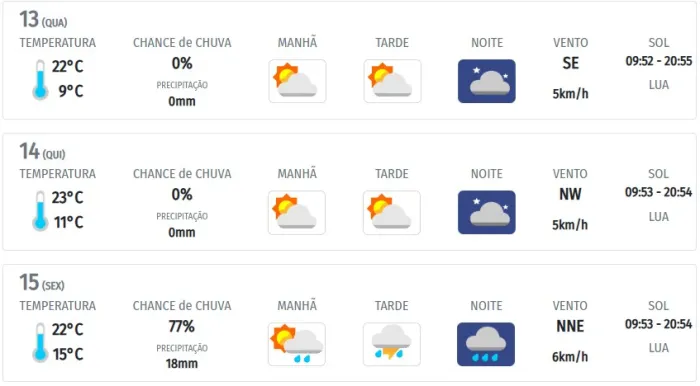Select the 15 (SEX) day heading

[x=42, y=282]
